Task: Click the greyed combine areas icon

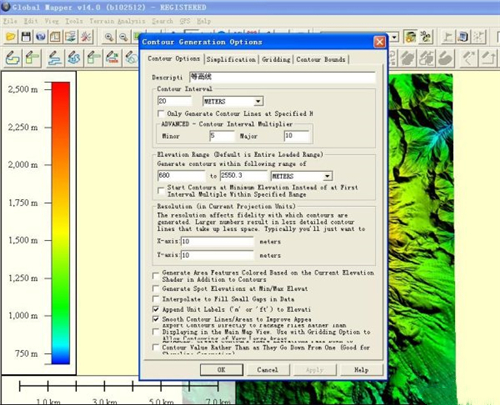Action: point(407,58)
